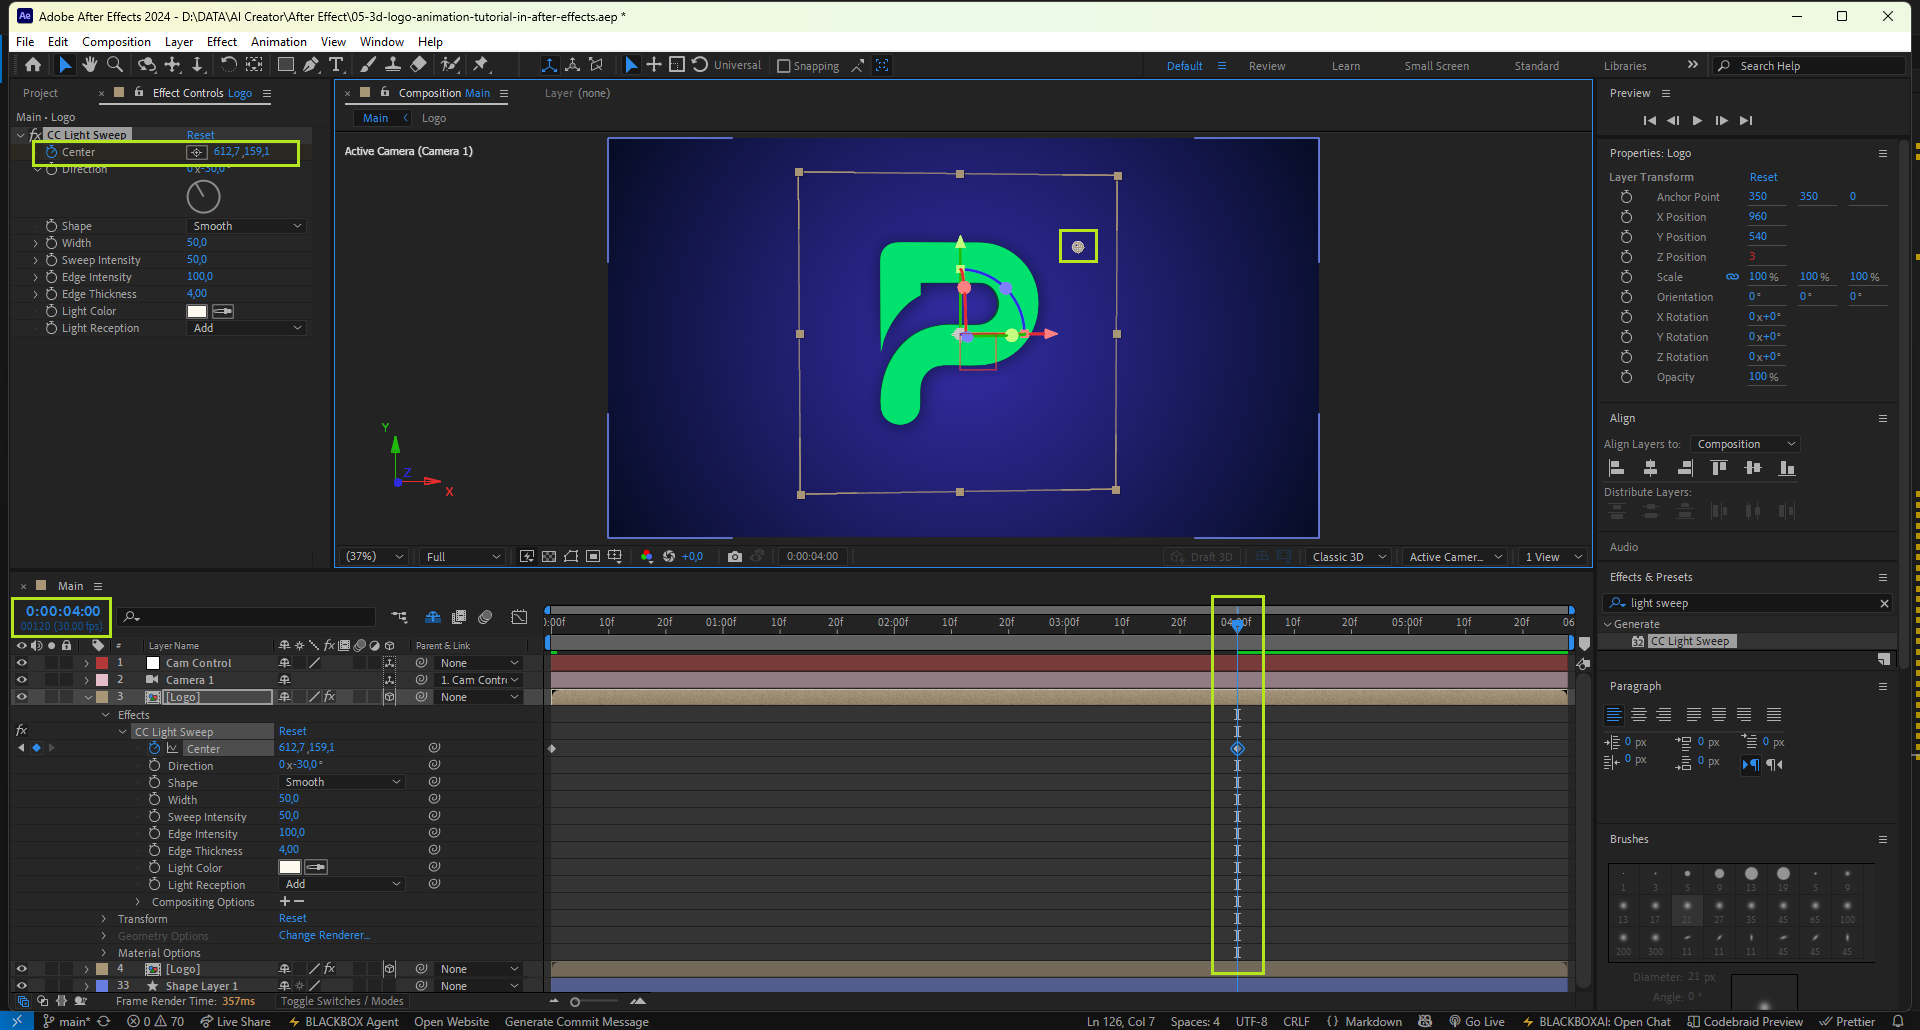Open the viewer resolution dropdown showing Full
The height and width of the screenshot is (1030, 1920).
tap(462, 557)
